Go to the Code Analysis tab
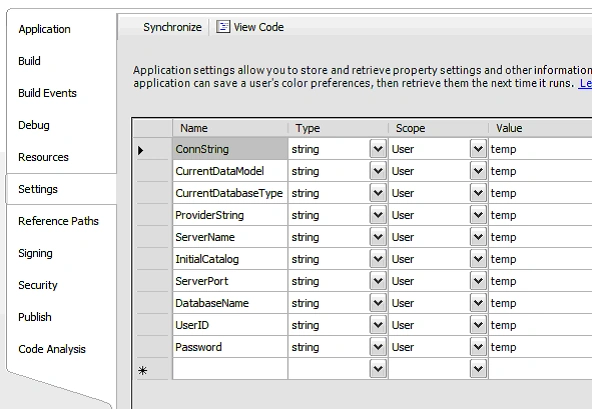The width and height of the screenshot is (592, 409). pyautogui.click(x=52, y=349)
